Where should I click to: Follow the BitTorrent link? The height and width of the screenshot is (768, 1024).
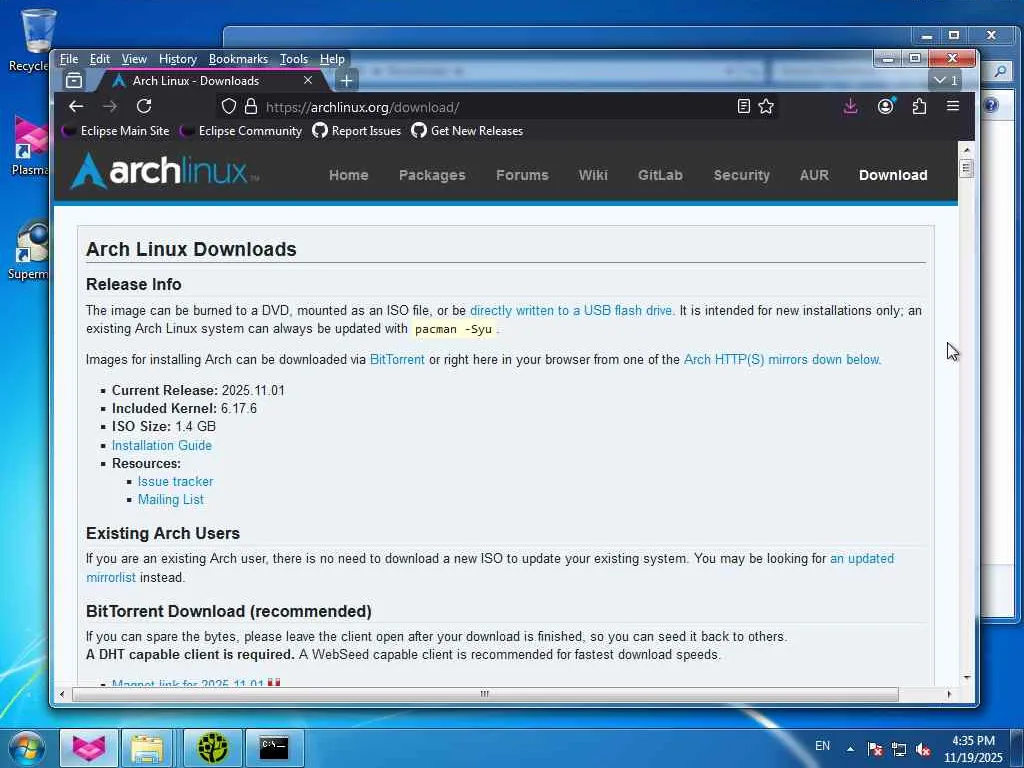point(397,359)
